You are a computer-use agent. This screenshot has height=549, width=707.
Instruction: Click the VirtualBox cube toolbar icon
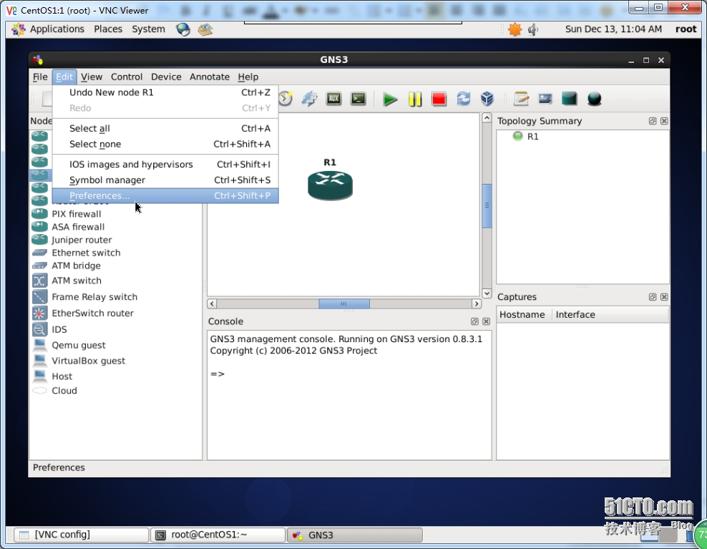click(487, 99)
